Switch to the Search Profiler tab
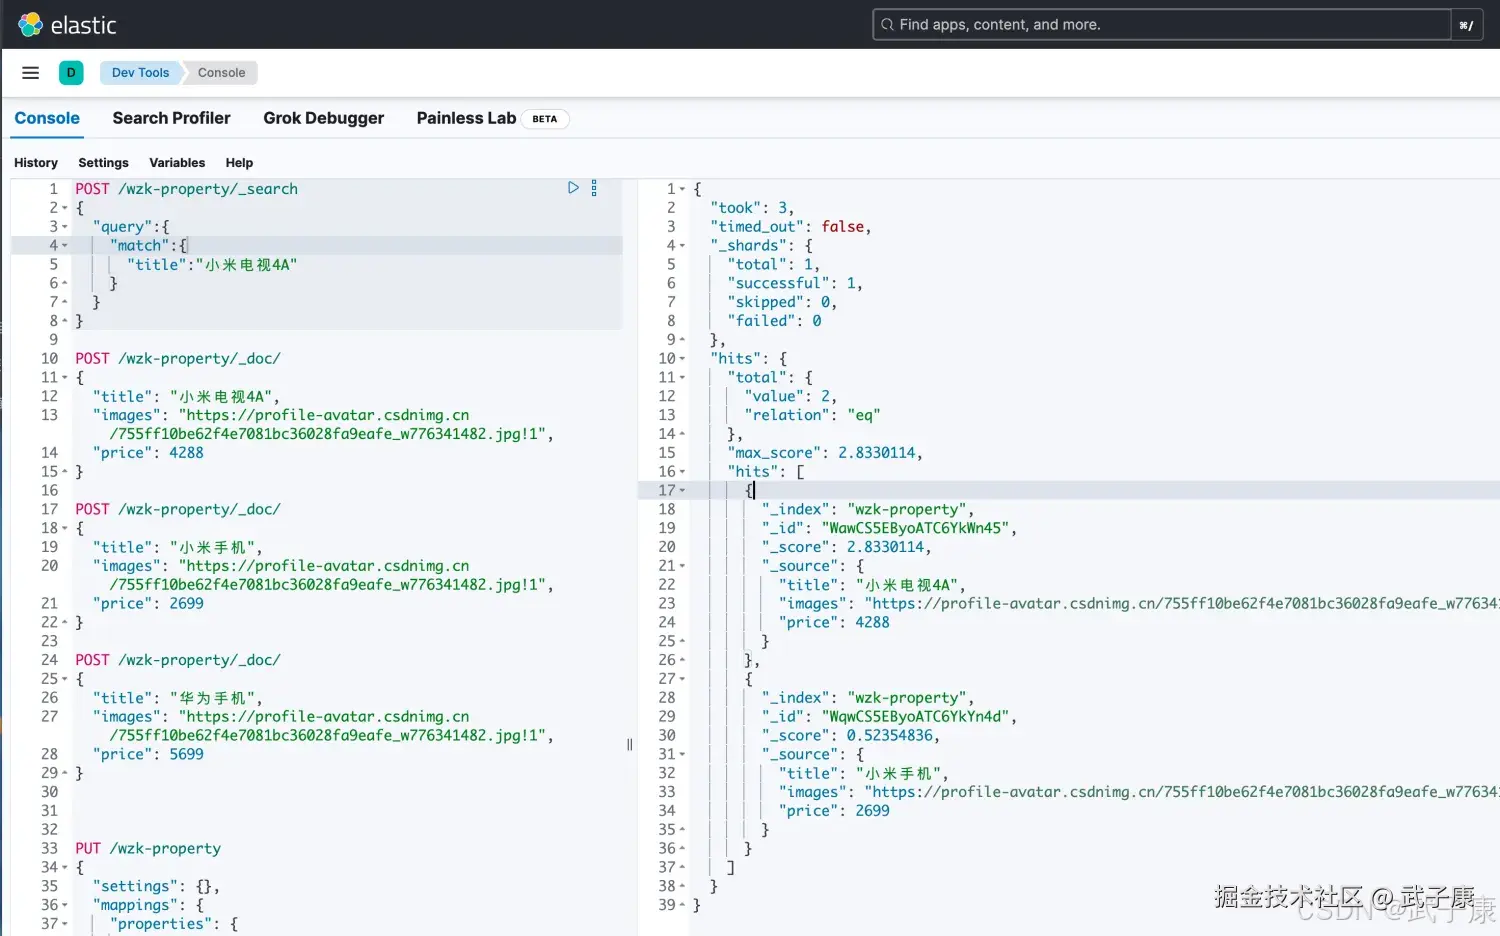This screenshot has height=936, width=1500. (171, 118)
